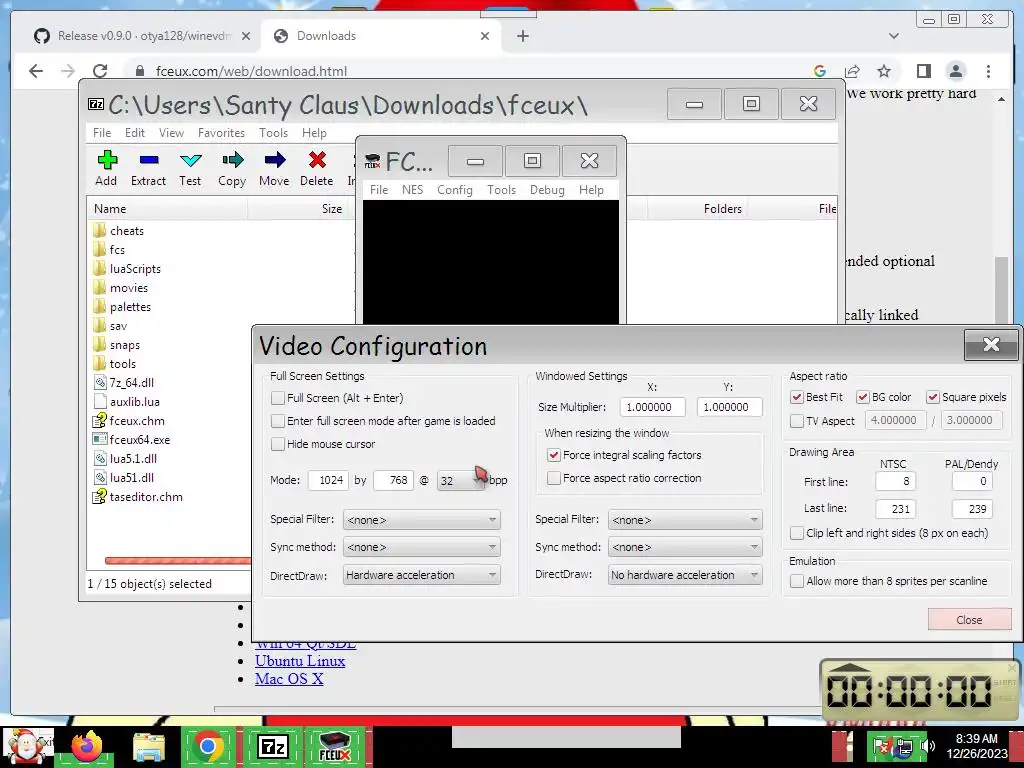Click the browser page vertical scrollbar
The width and height of the screenshot is (1024, 768).
point(1001,289)
